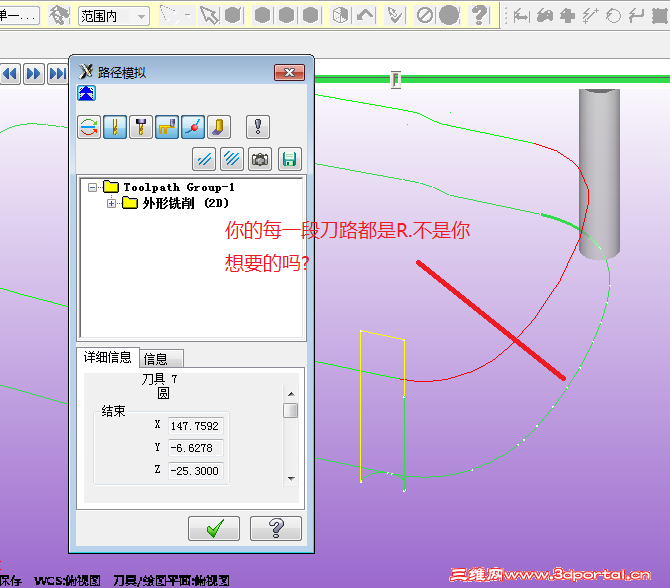Click the greyed plus-shaped icon in right toolbar
670x588 pixels.
(567, 16)
